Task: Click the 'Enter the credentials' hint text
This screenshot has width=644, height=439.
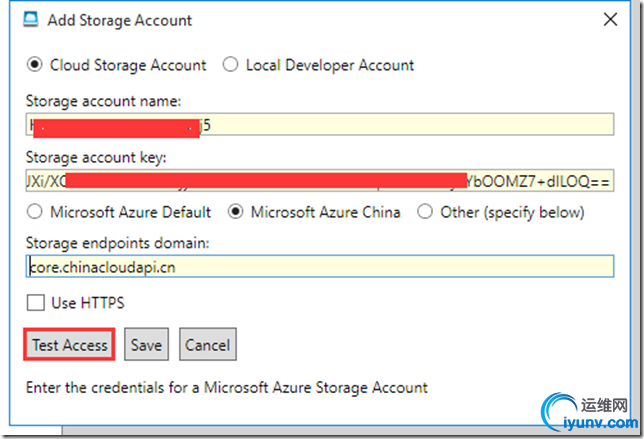Action: pos(227,387)
